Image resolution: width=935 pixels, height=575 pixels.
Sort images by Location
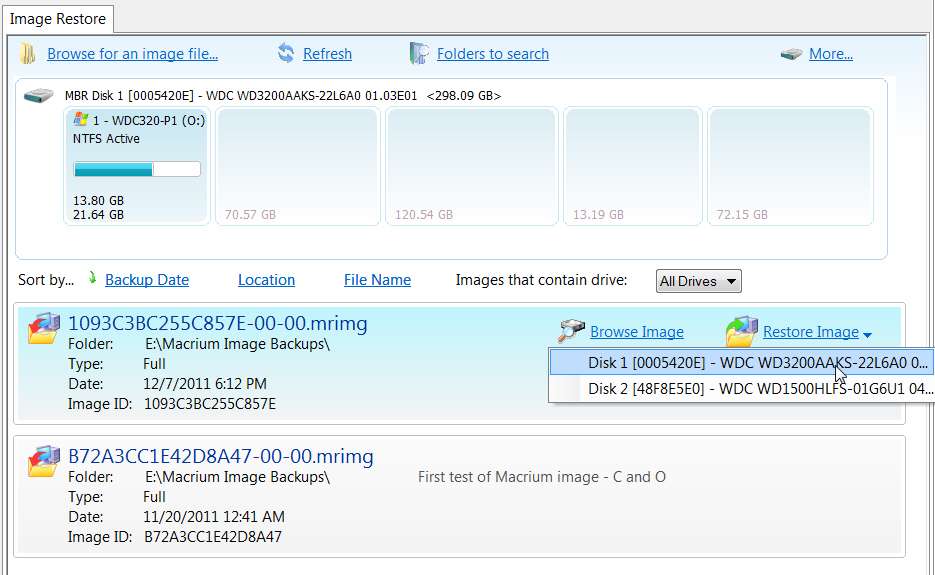[266, 280]
